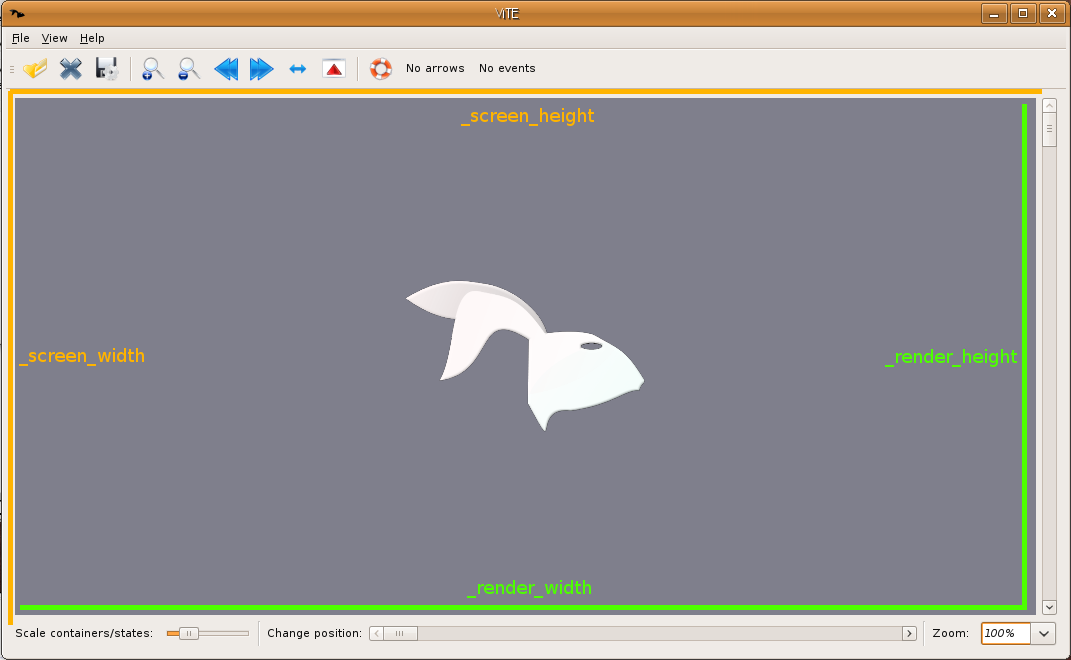The image size is (1071, 660).
Task: Click the zoom in magnifier icon
Action: tap(152, 69)
